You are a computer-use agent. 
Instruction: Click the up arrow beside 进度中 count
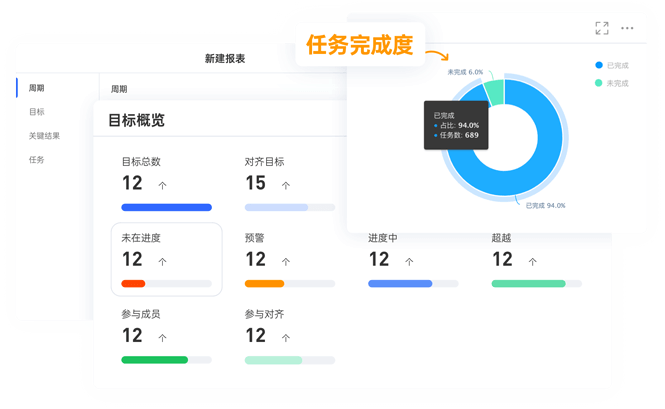[409, 261]
